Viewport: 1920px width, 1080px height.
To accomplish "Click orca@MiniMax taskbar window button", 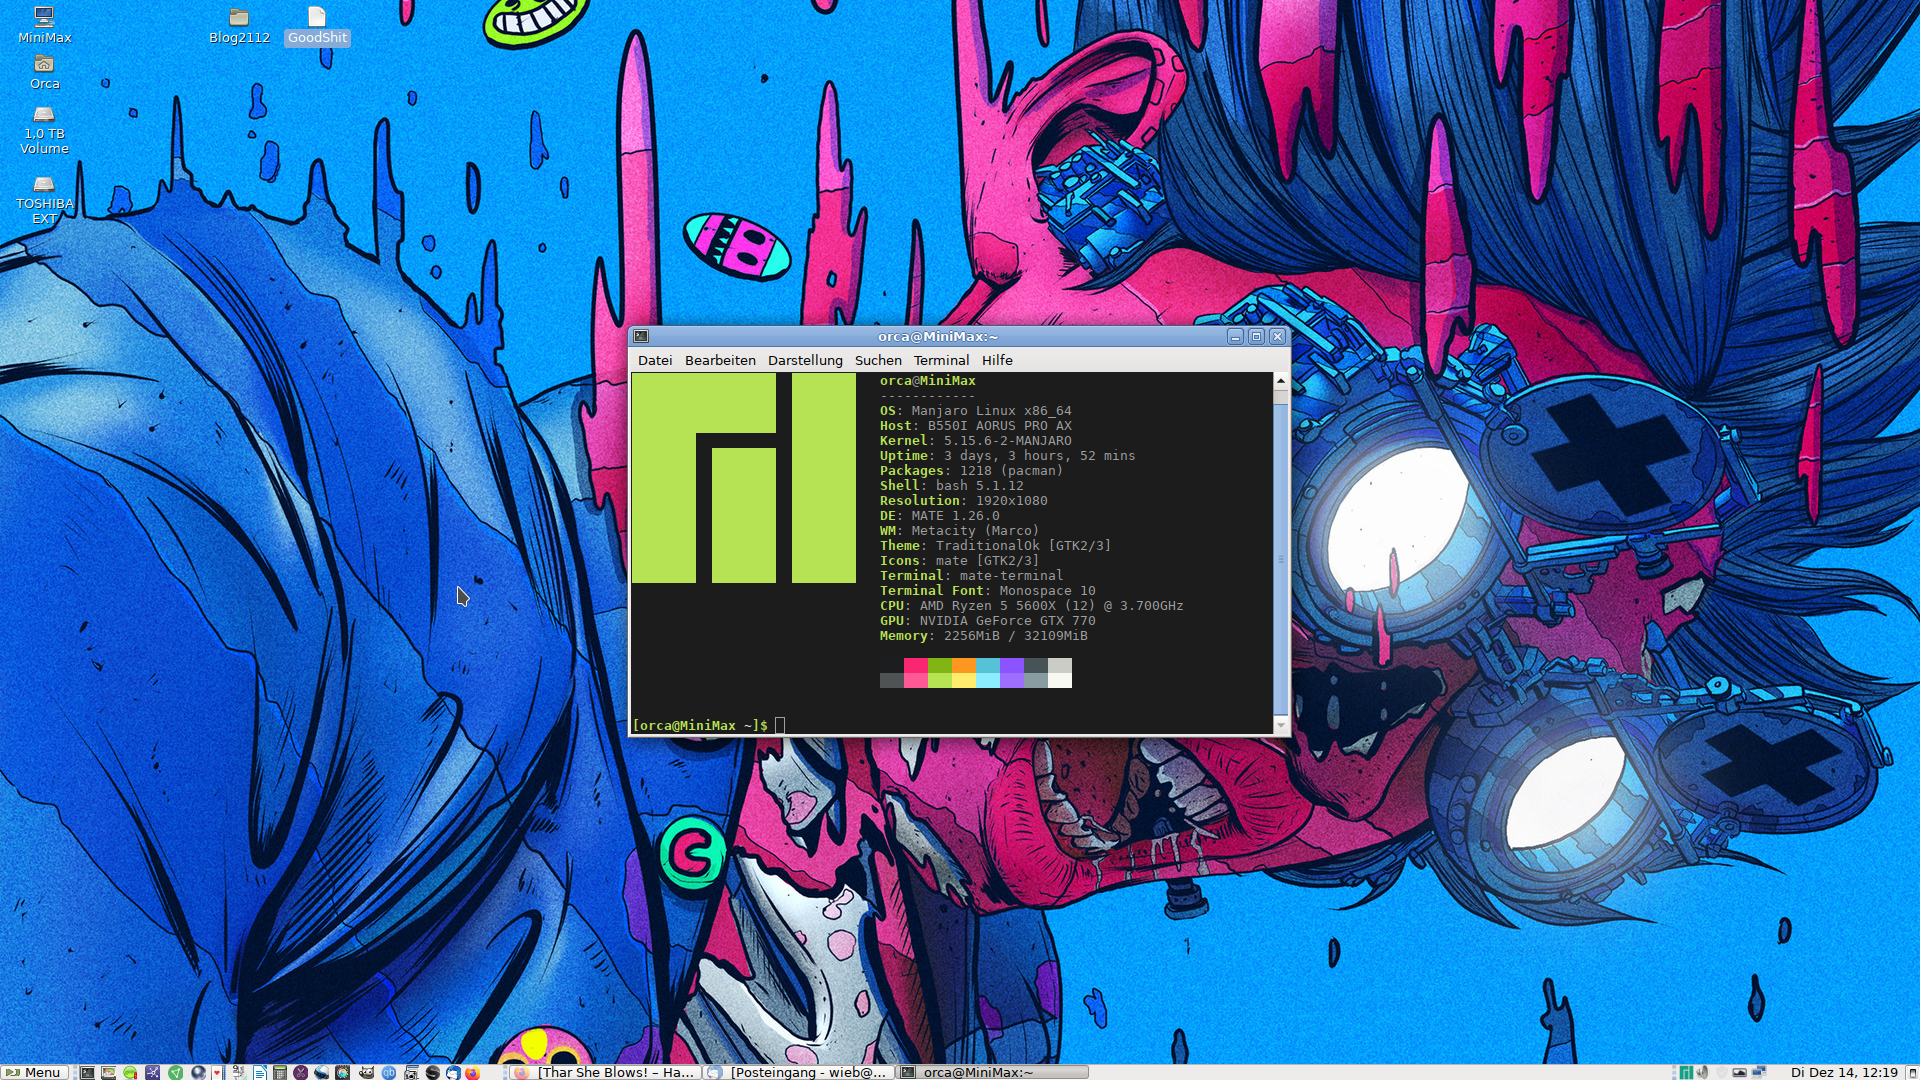I will click(x=992, y=1072).
